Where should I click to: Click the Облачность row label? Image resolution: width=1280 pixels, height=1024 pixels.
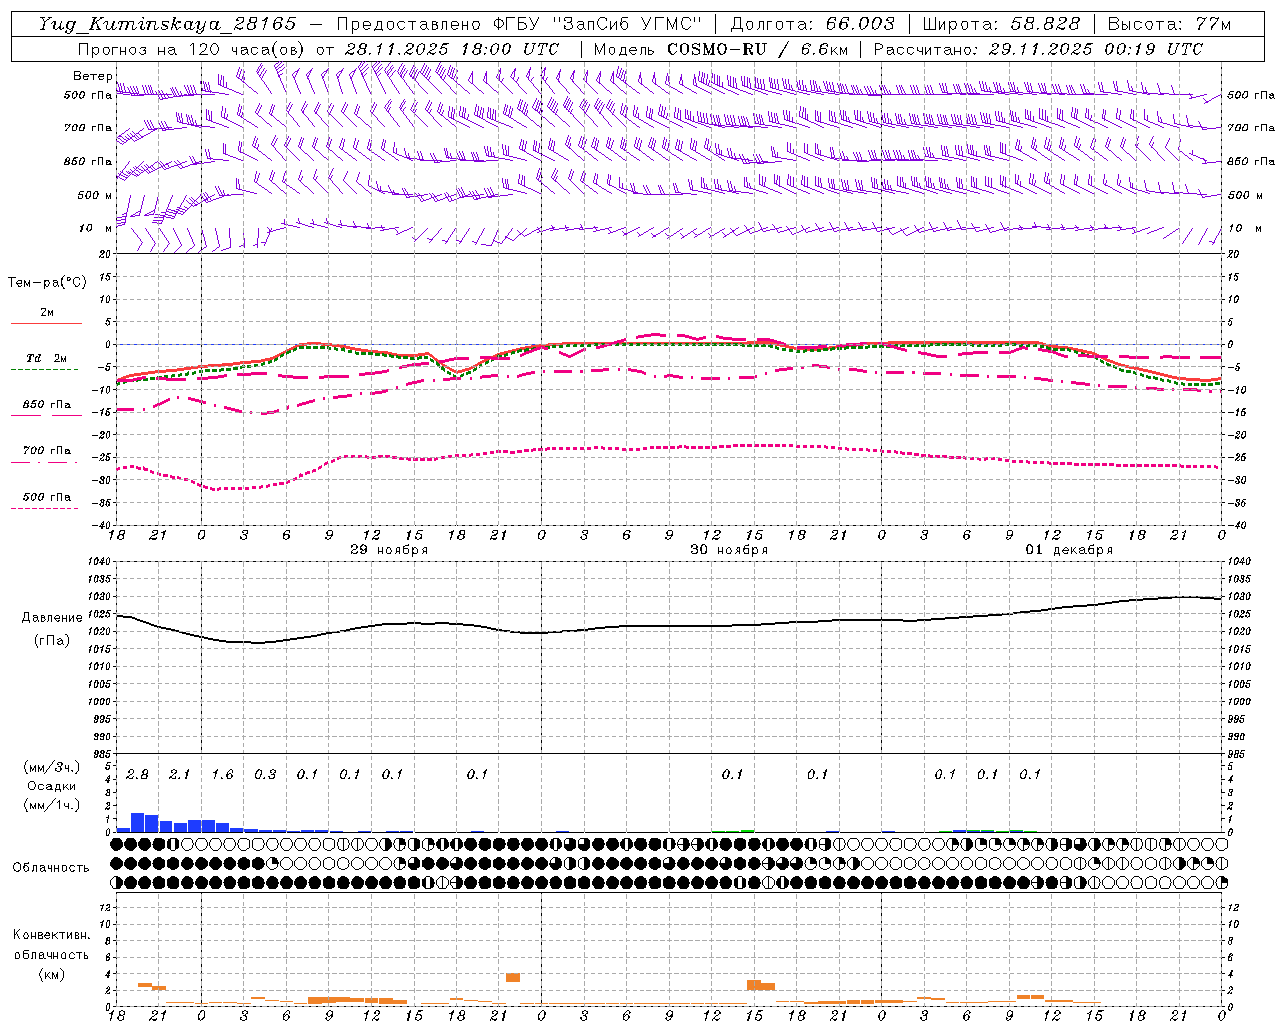(51, 868)
